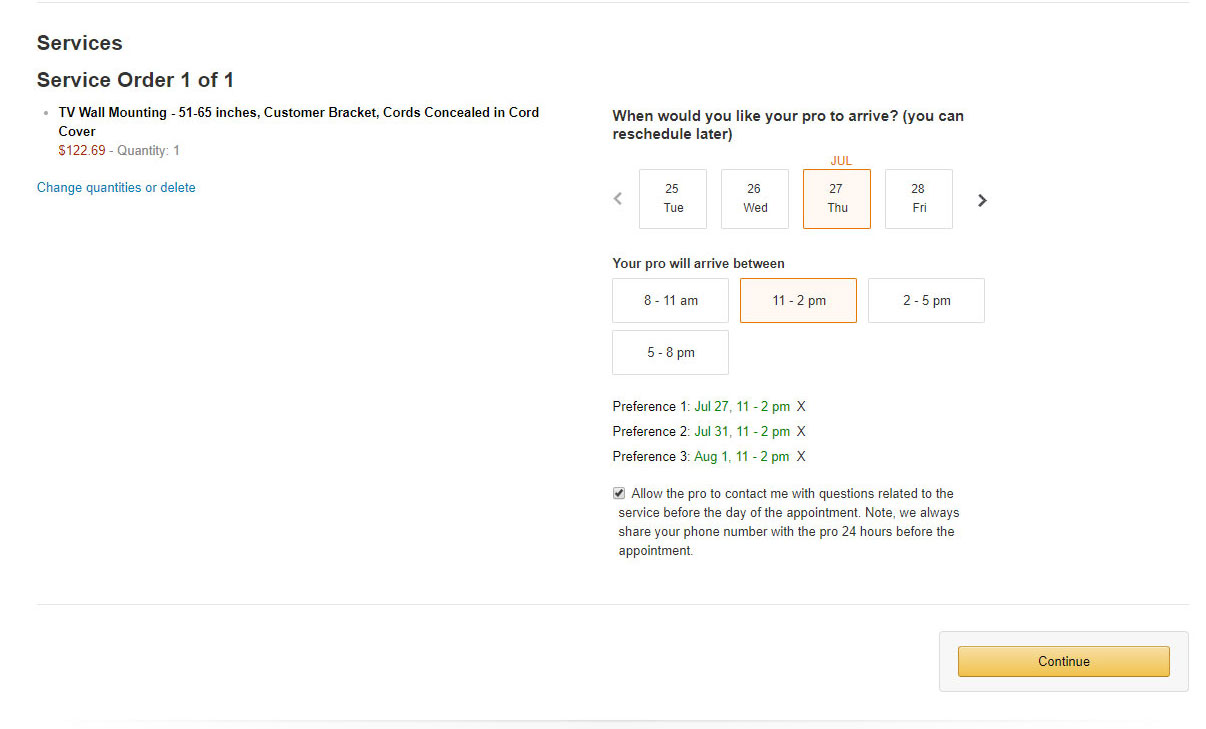The image size is (1206, 729).
Task: Click the right chevron to view later dates
Action: point(981,200)
